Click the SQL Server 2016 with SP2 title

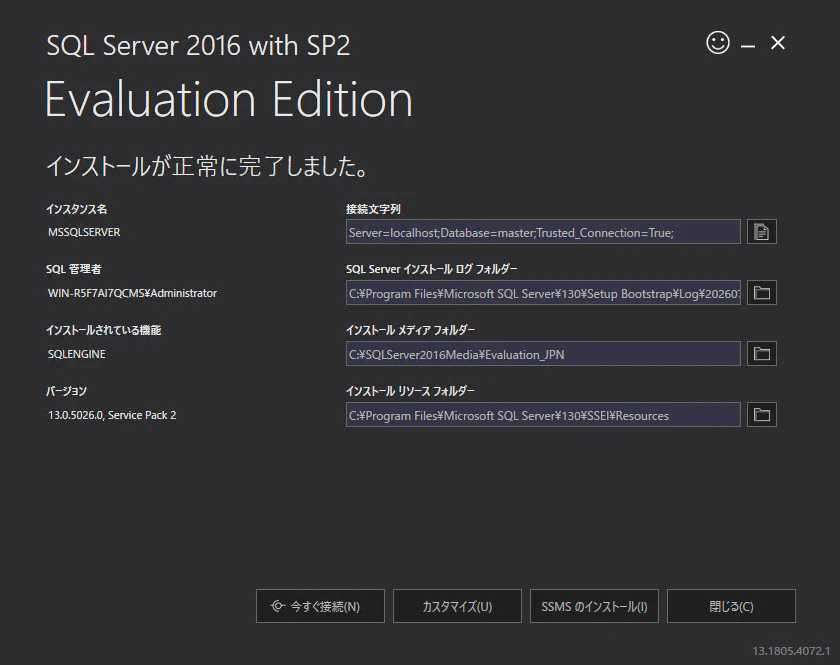point(198,46)
